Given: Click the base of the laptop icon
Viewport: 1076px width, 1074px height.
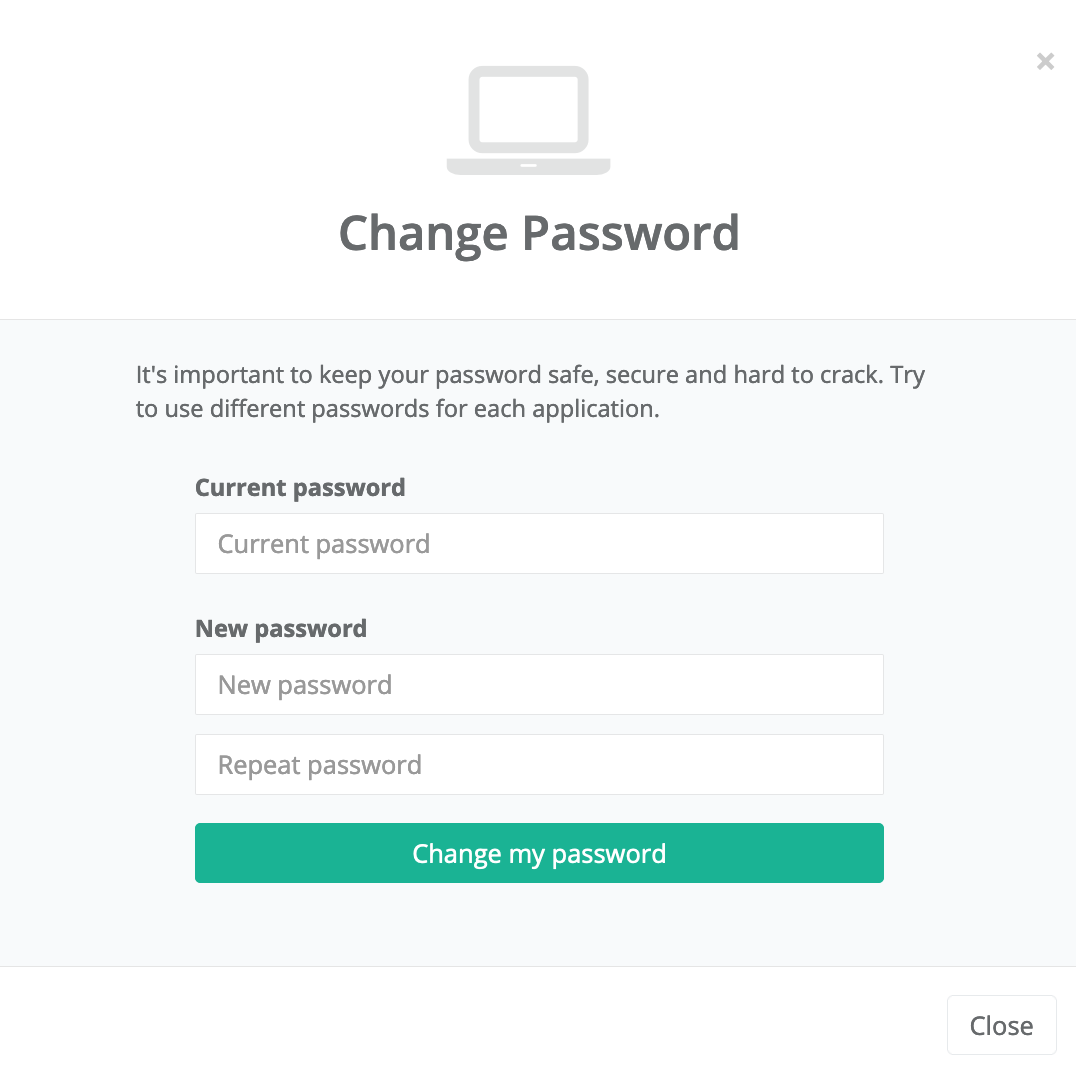Looking at the screenshot, I should pyautogui.click(x=528, y=167).
